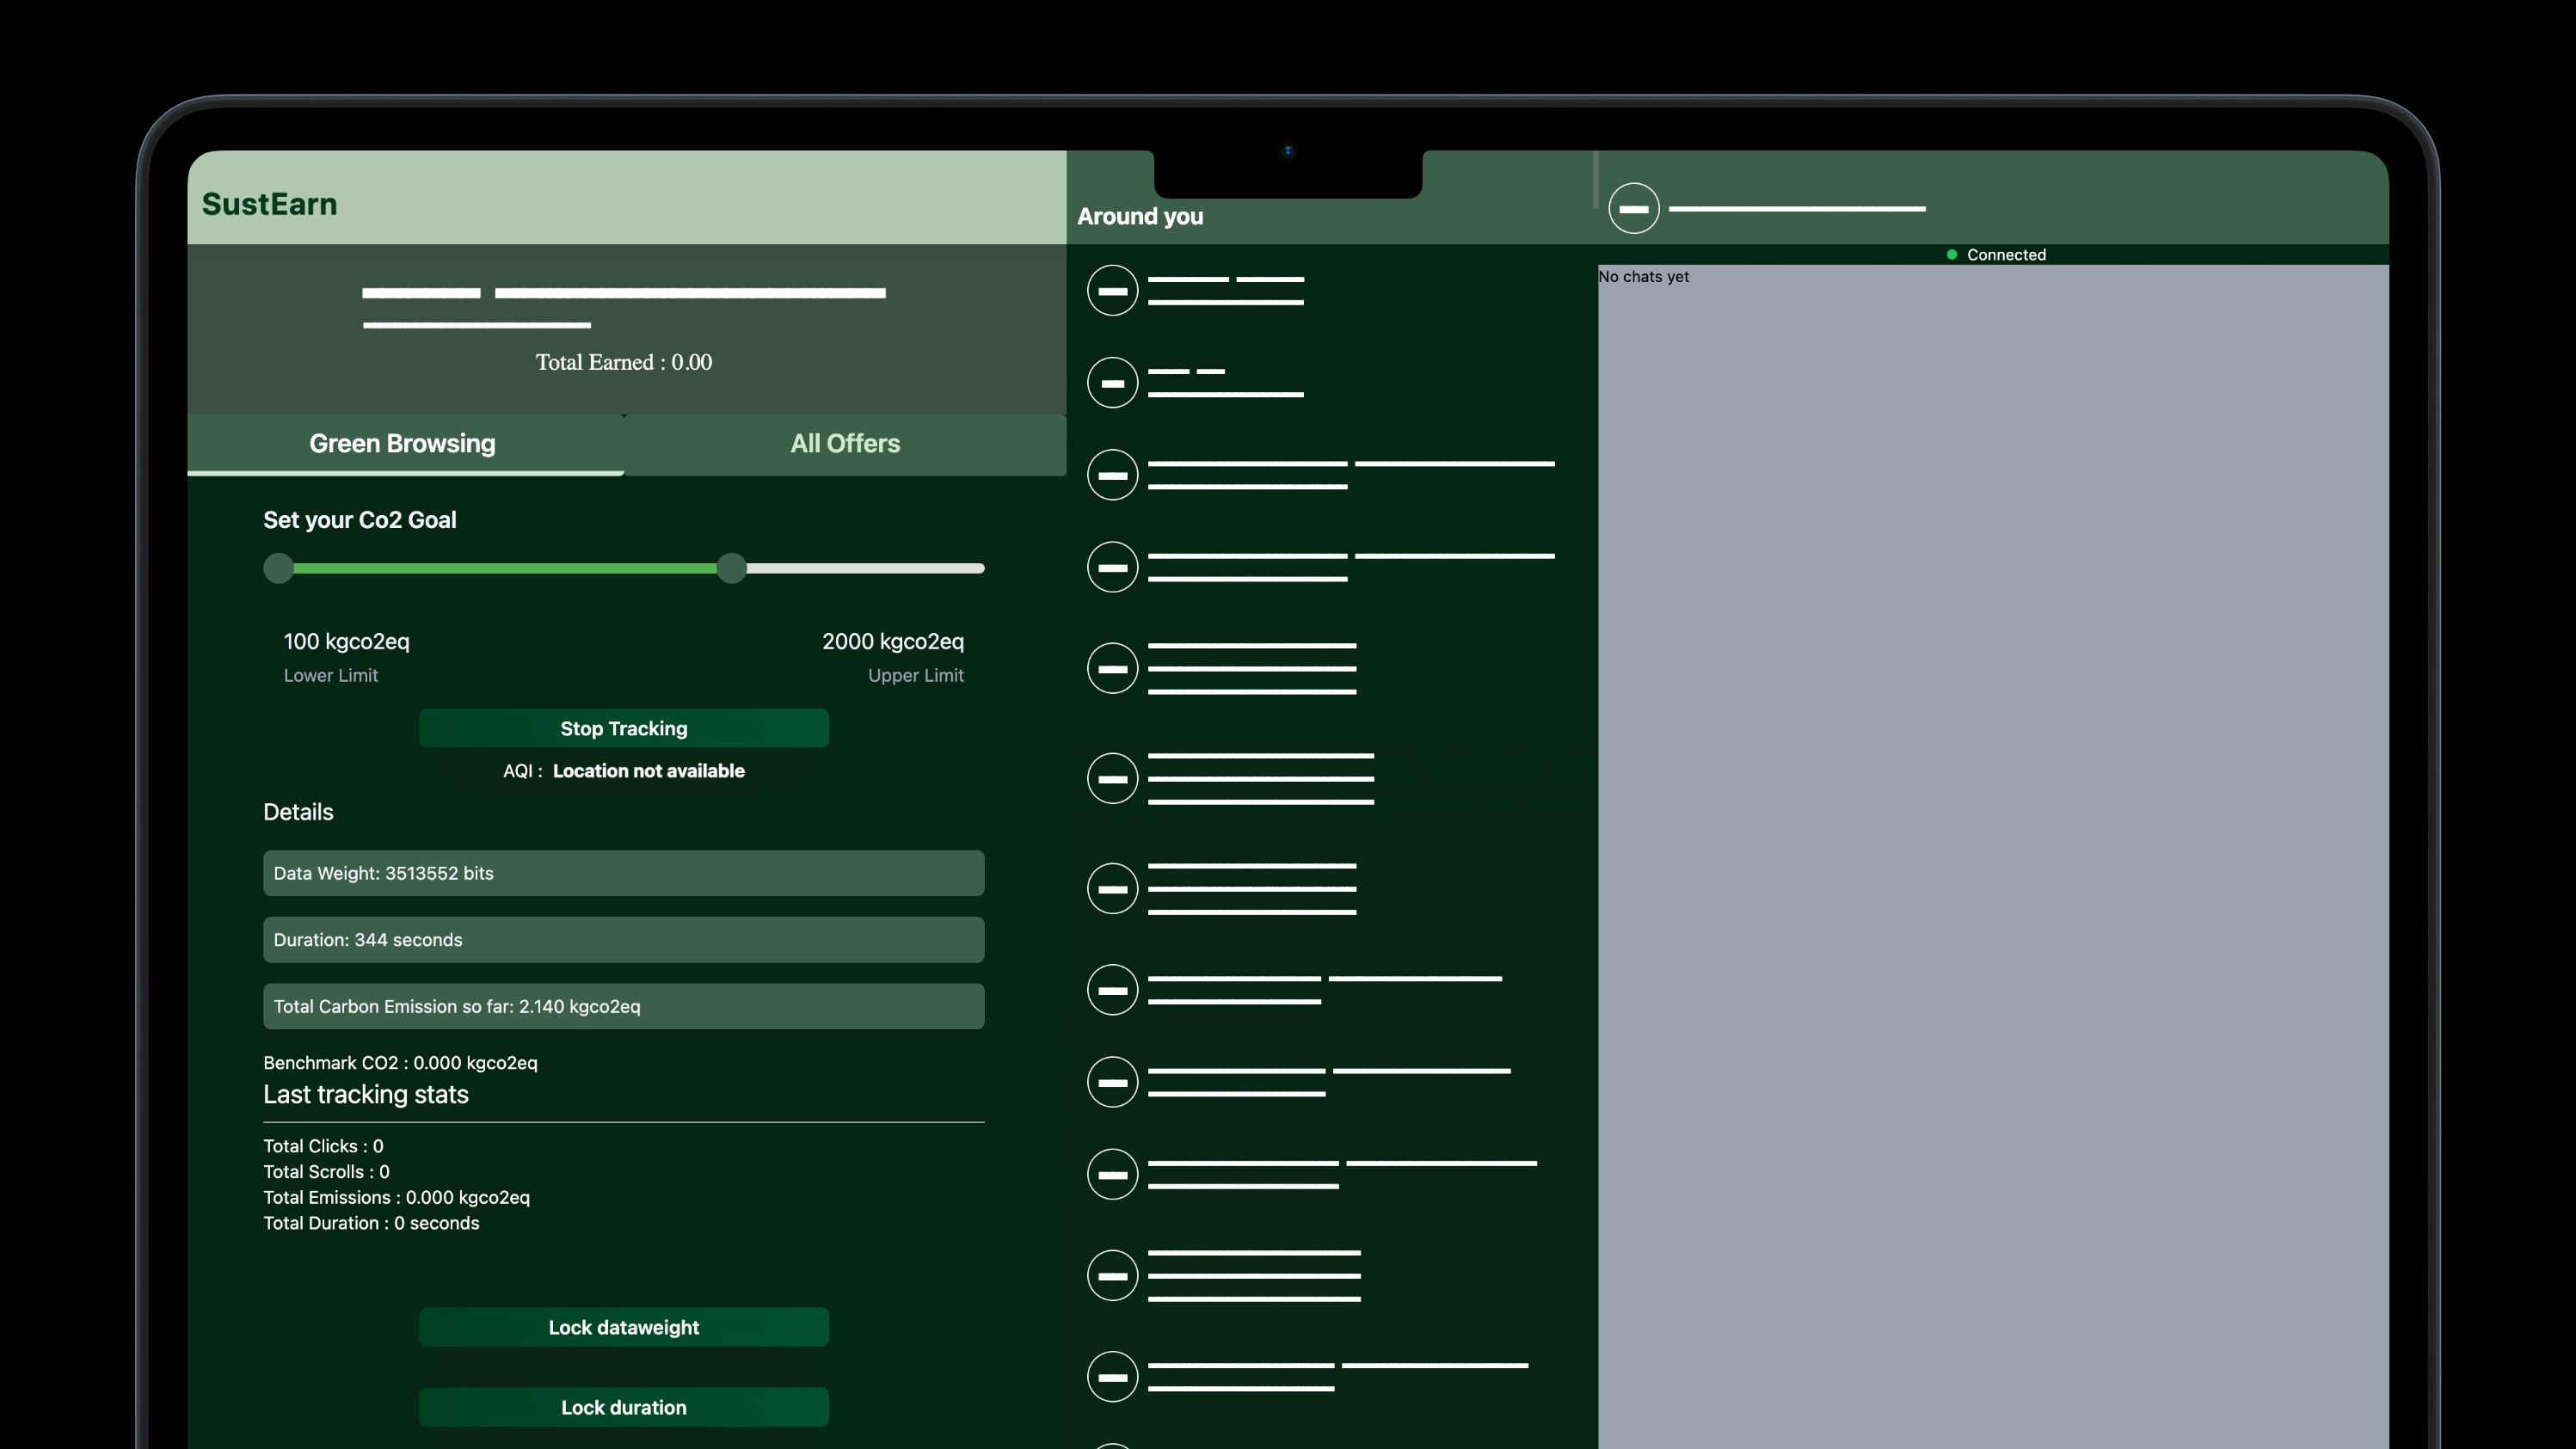Switch to the Green Browsing tab
This screenshot has width=2576, height=1449.
pyautogui.click(x=402, y=443)
